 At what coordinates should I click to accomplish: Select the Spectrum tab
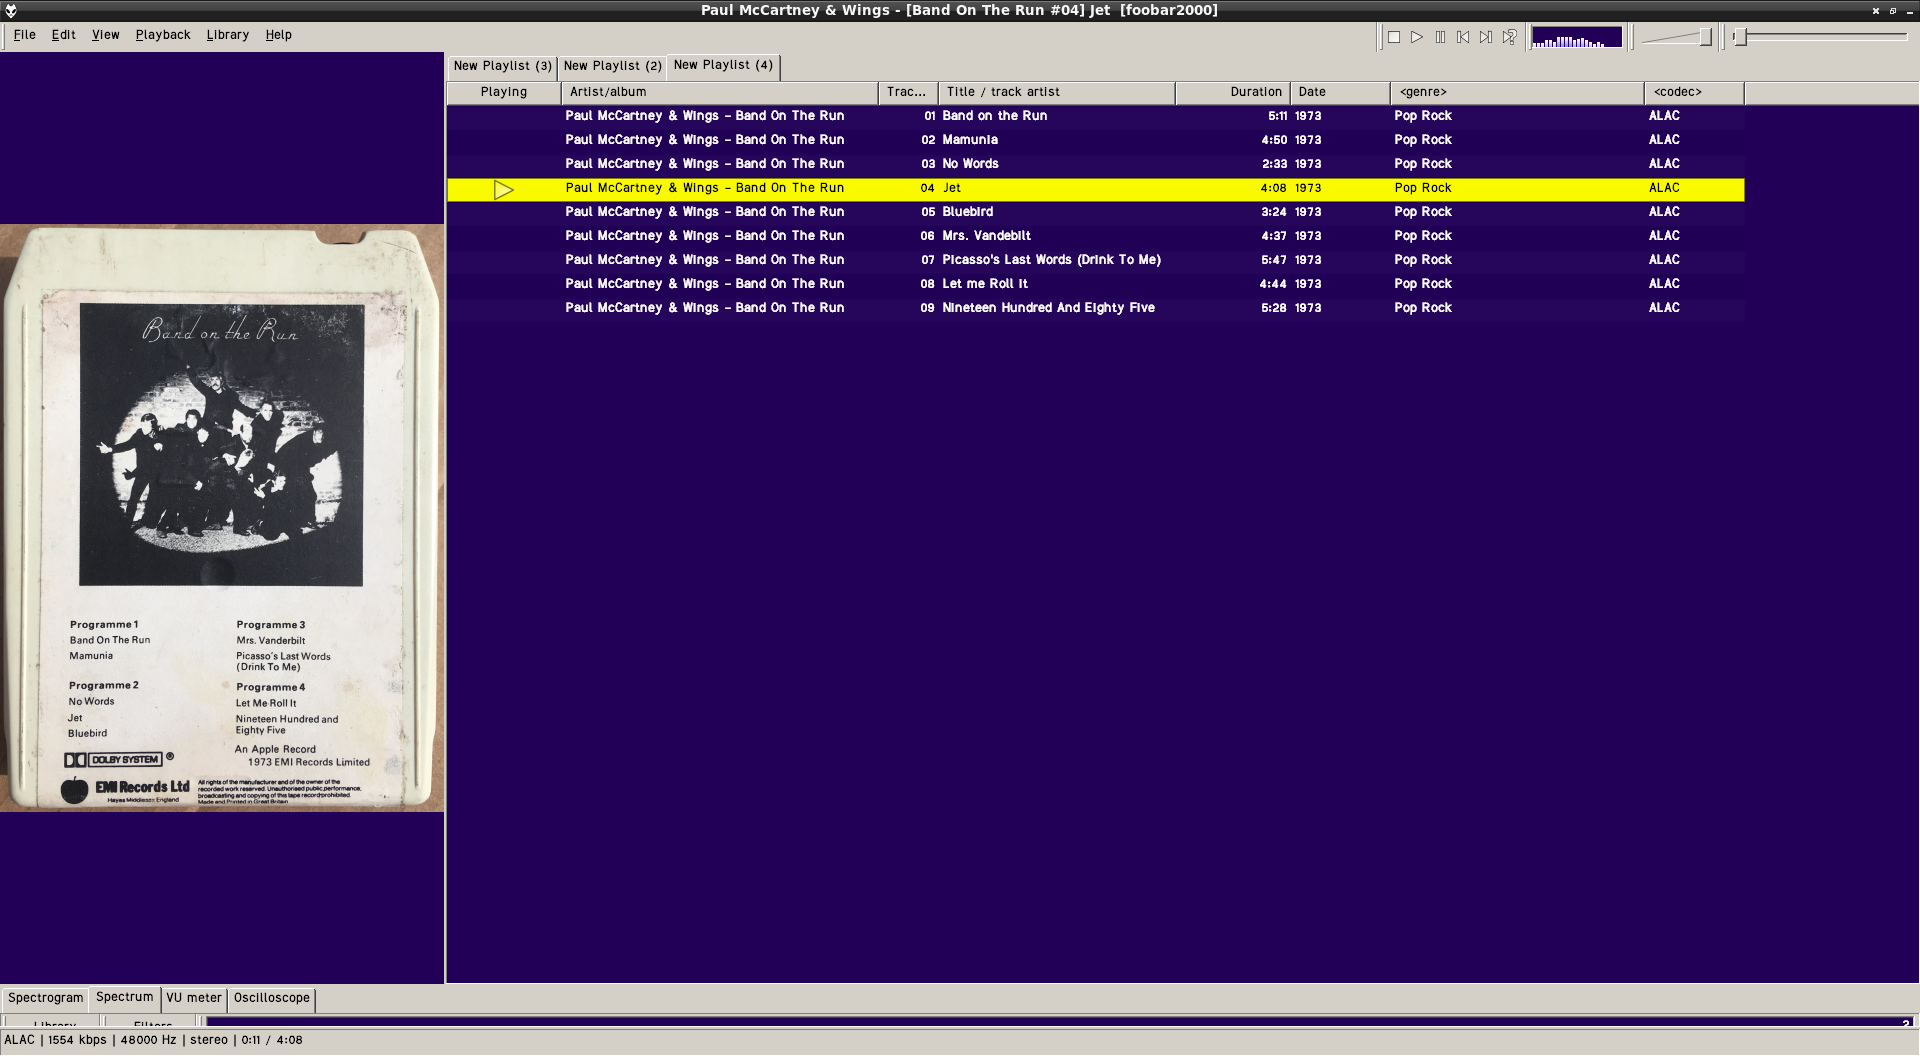tap(125, 997)
